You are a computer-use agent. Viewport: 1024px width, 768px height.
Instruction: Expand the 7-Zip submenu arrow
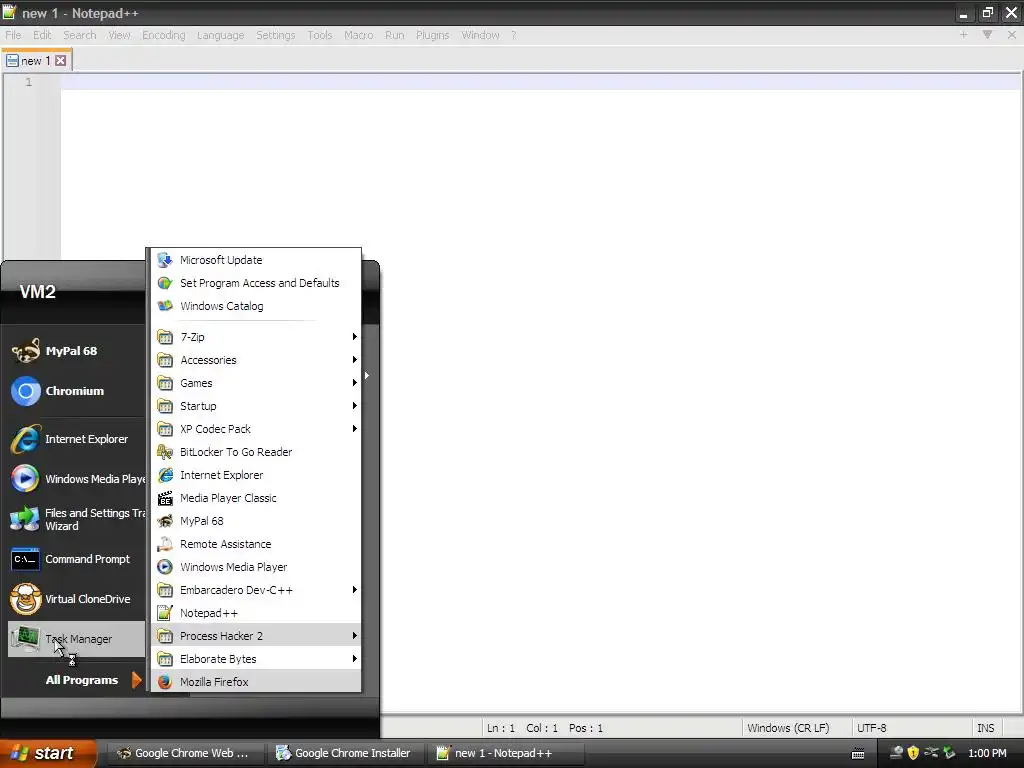click(355, 337)
